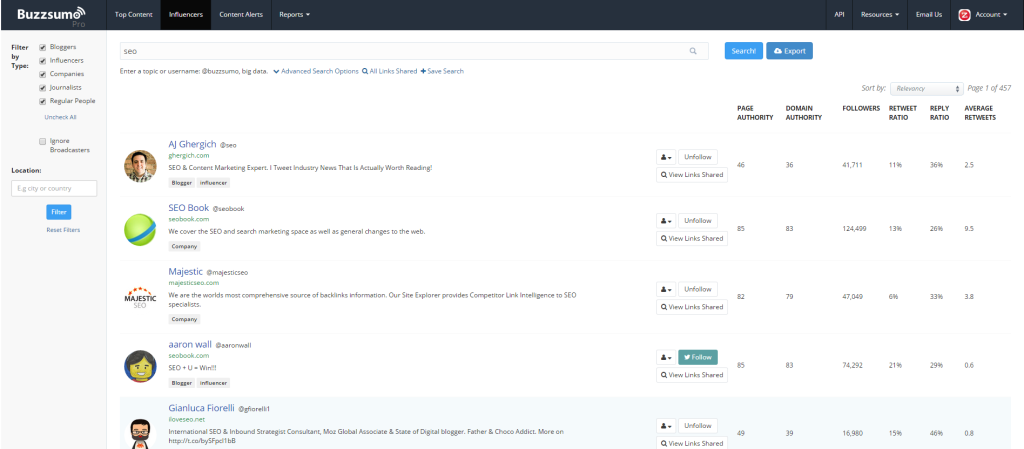Open SEO Book name link
Viewport: 1024px width, 449px height.
[189, 208]
